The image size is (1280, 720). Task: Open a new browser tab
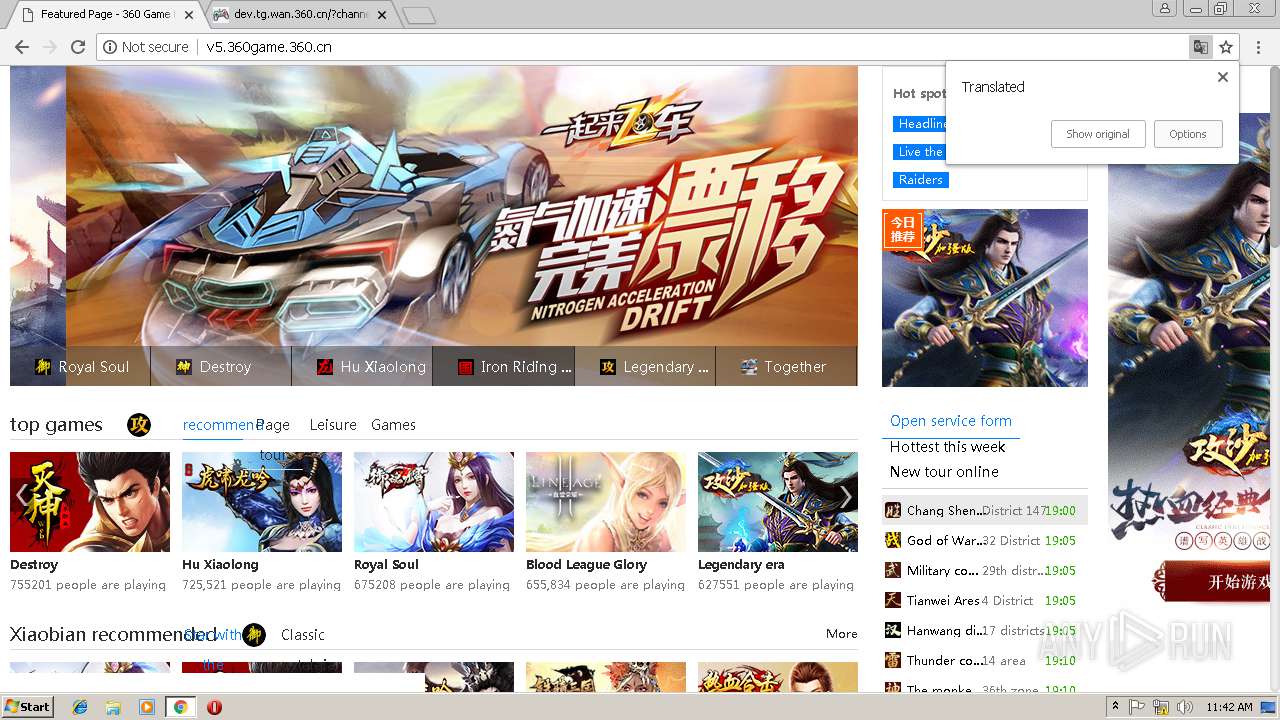coord(418,15)
